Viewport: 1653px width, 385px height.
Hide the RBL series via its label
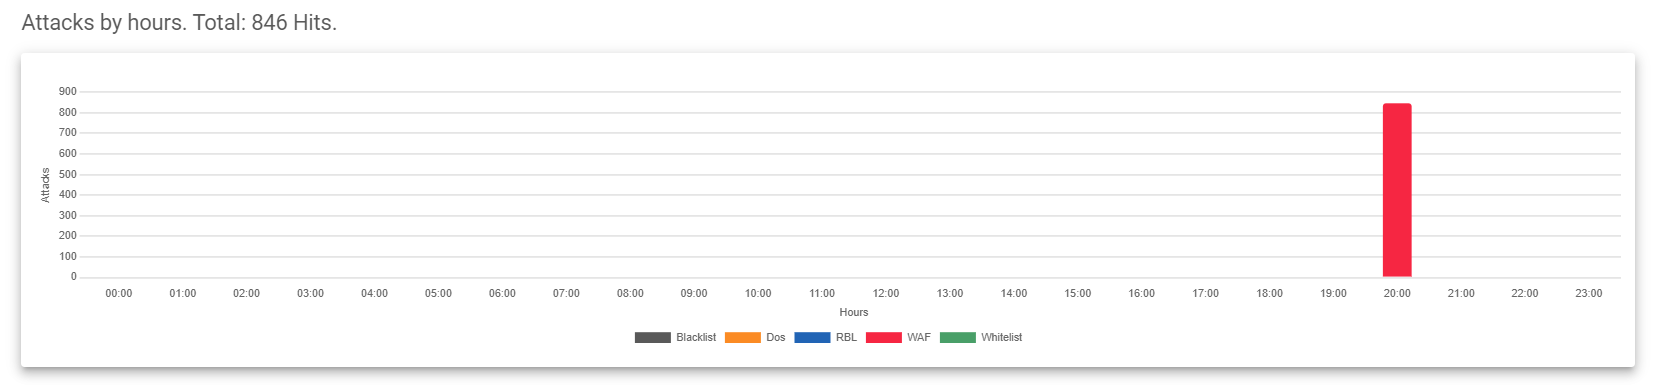[x=846, y=338]
